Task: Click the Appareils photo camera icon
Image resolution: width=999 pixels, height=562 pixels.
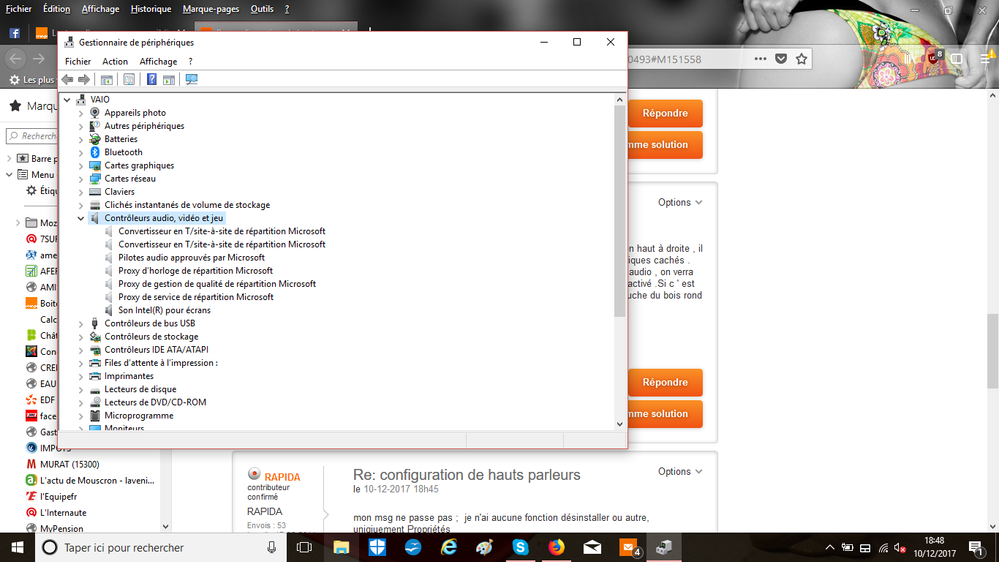Action: (95, 113)
